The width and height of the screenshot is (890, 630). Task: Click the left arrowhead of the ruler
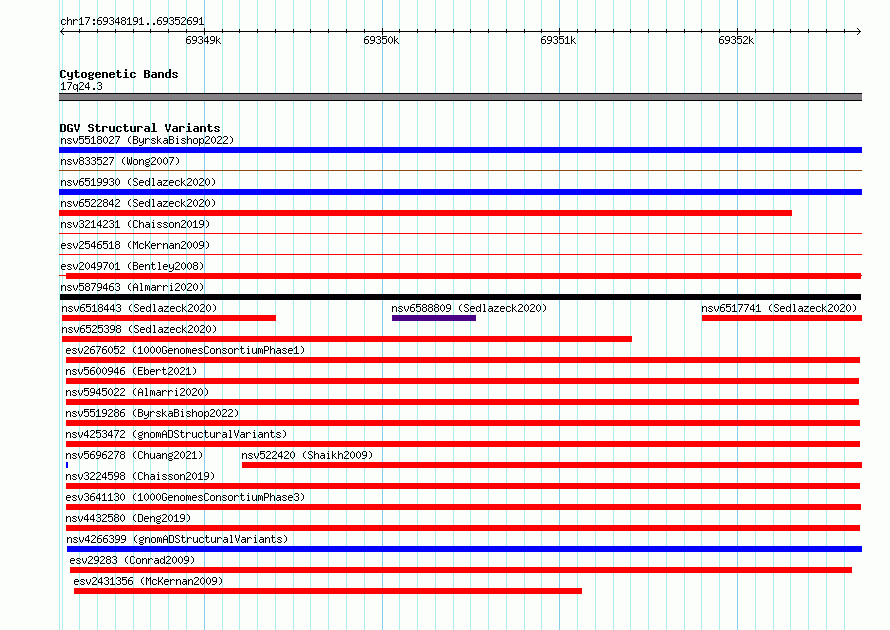click(62, 31)
